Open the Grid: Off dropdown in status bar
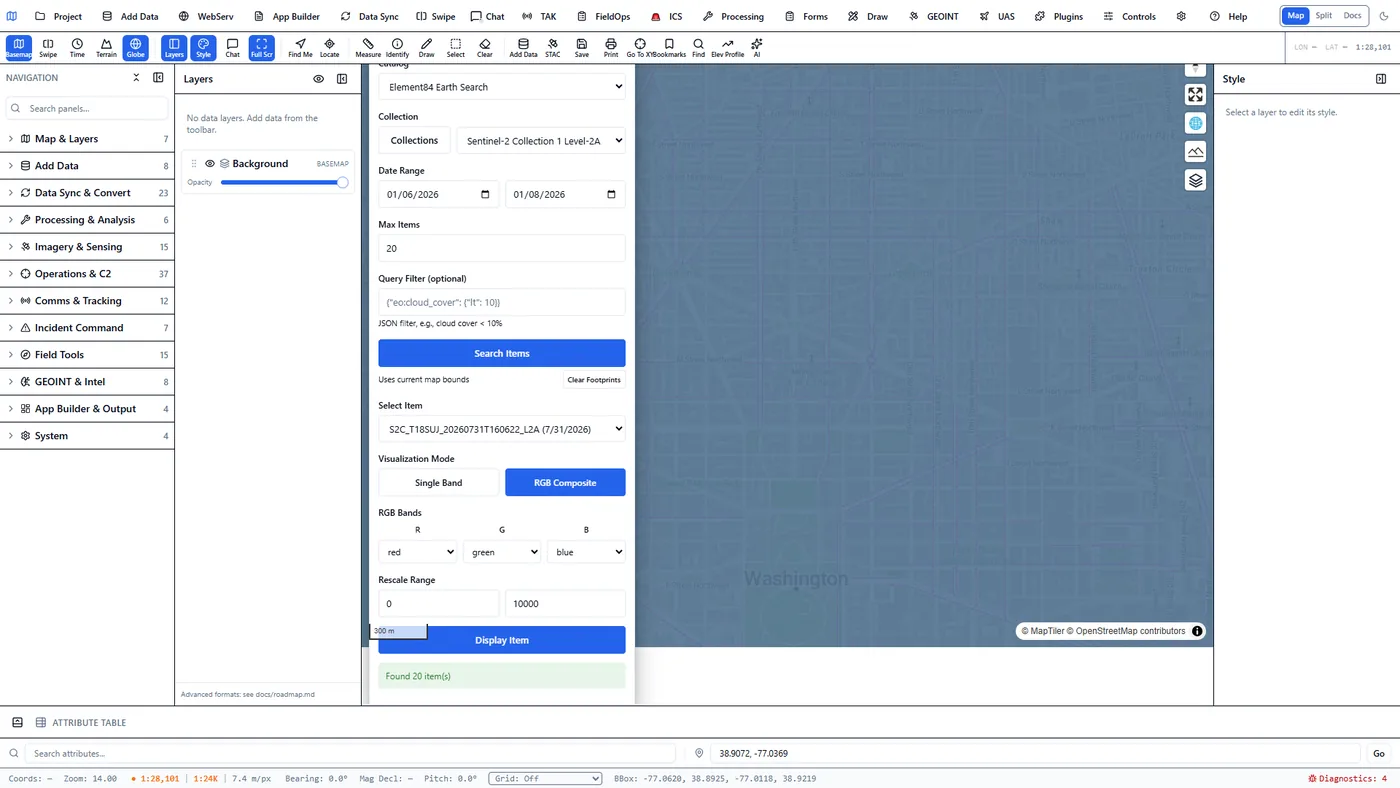Screen dimensions: 1400x788 click(545, 778)
